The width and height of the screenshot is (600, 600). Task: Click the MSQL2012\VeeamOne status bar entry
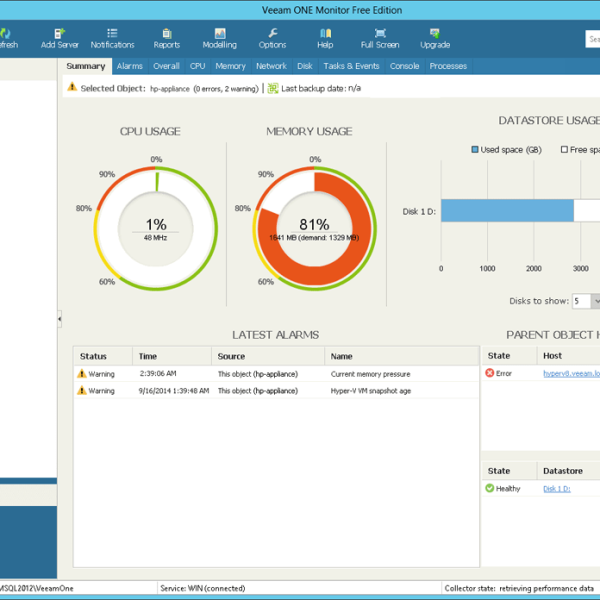pos(37,588)
